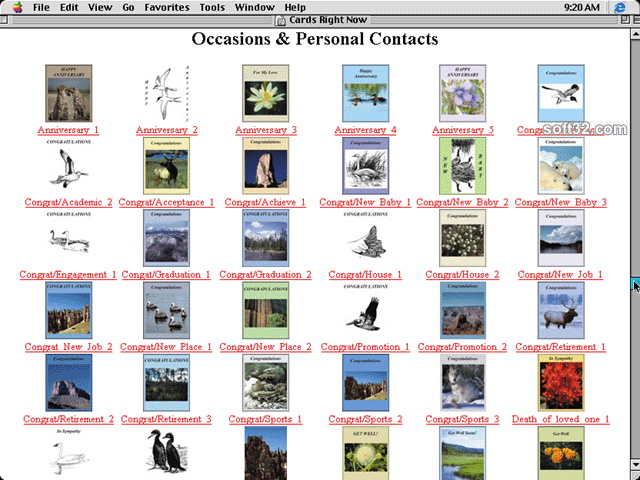Image resolution: width=640 pixels, height=480 pixels.
Task: Select the Congrat/Promotion 1 link
Action: (365, 347)
